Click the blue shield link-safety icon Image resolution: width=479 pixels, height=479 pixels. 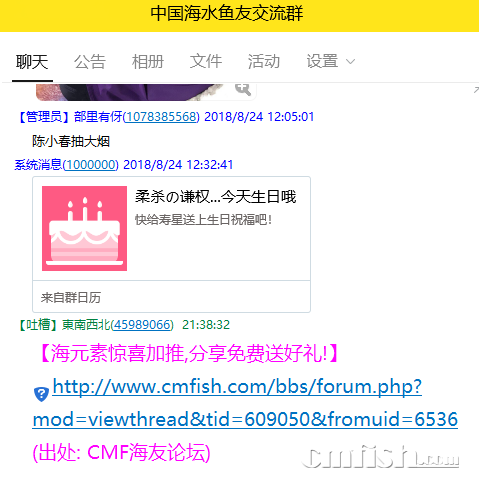[x=41, y=394]
